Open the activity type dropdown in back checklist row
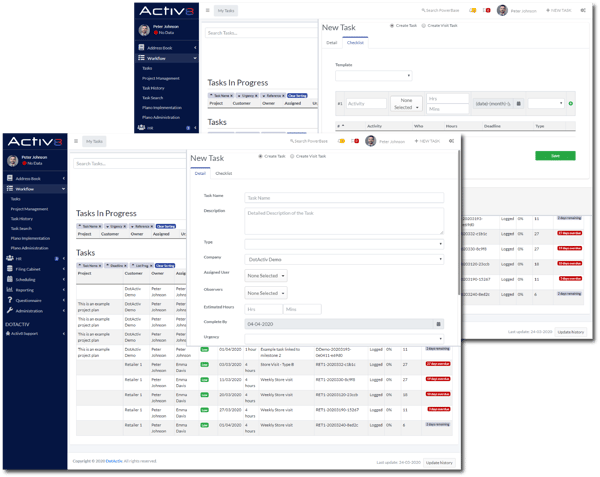600x477 pixels. tap(546, 103)
